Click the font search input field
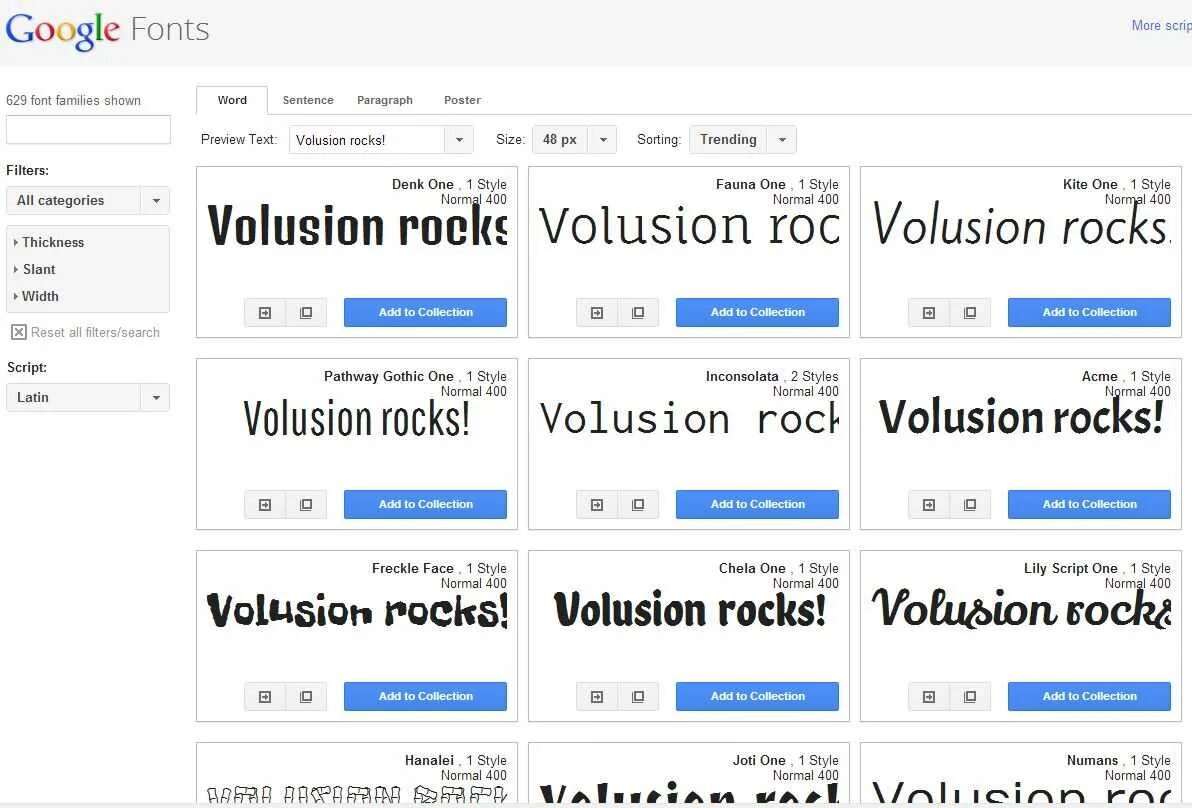 point(88,130)
